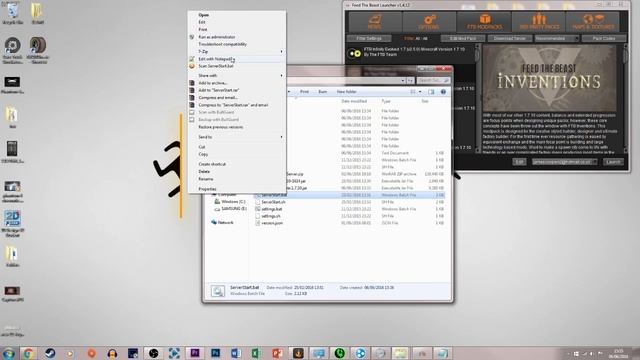640x360 pixels.
Task: Open the Options tab in FTB Launcher
Action: click(429, 22)
